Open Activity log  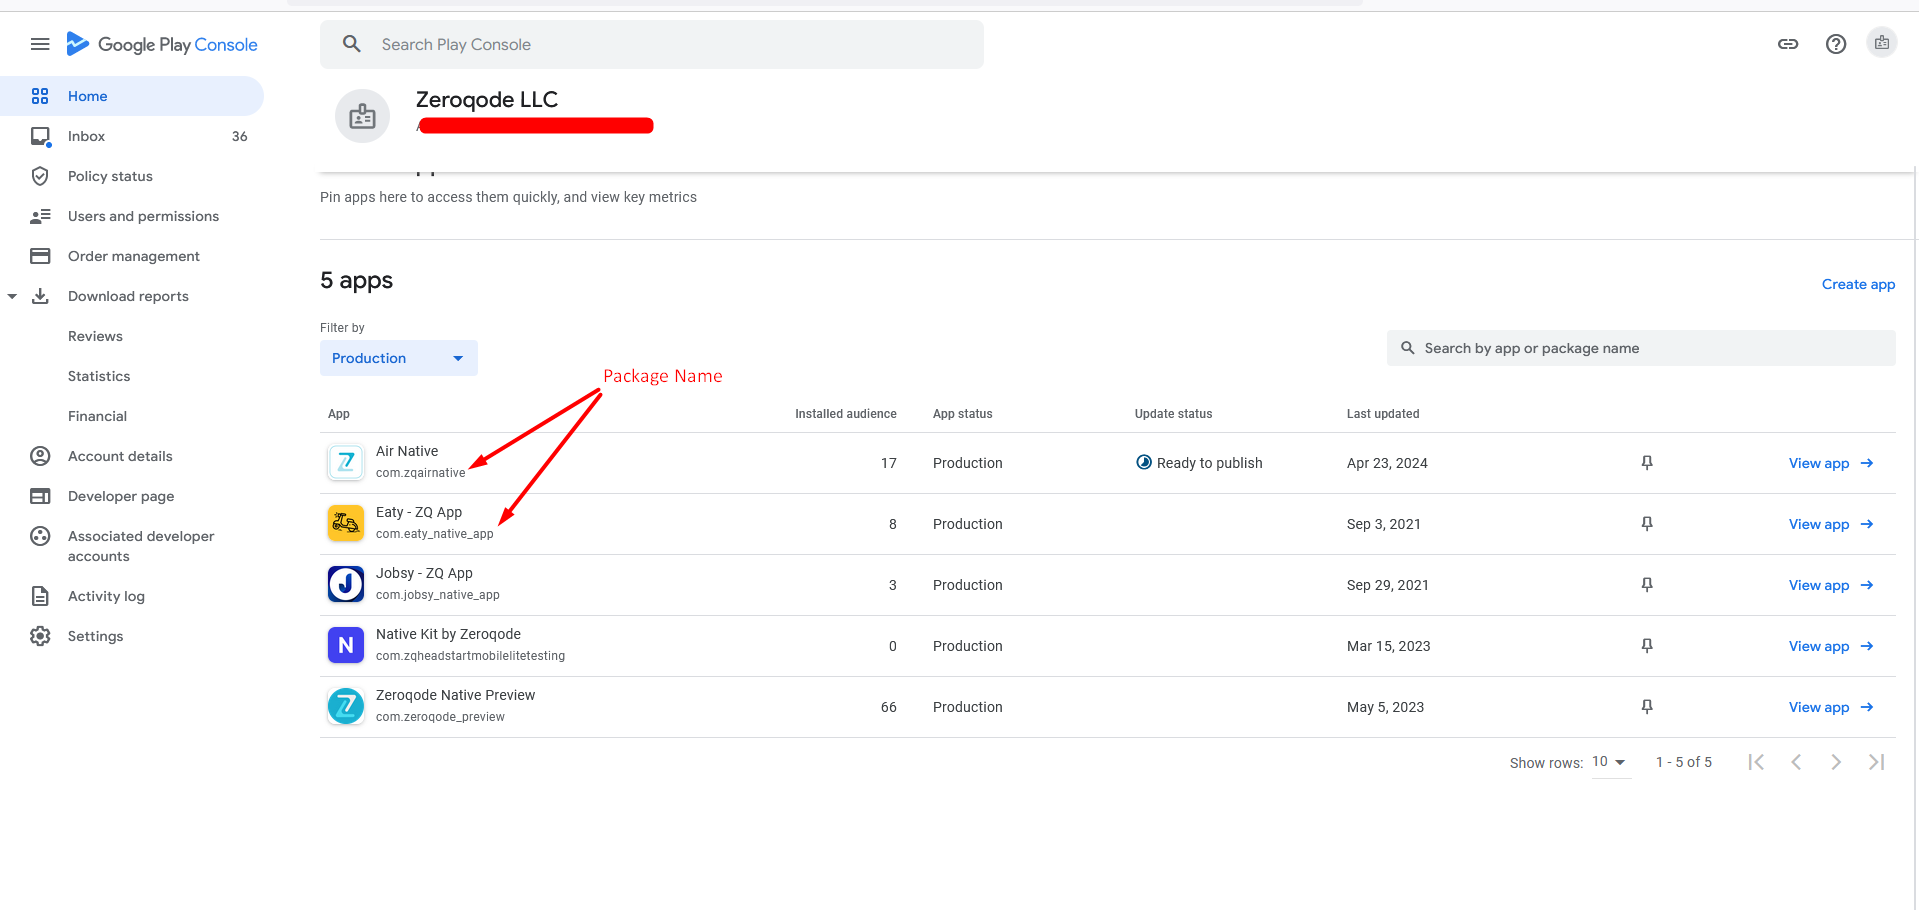132,596
